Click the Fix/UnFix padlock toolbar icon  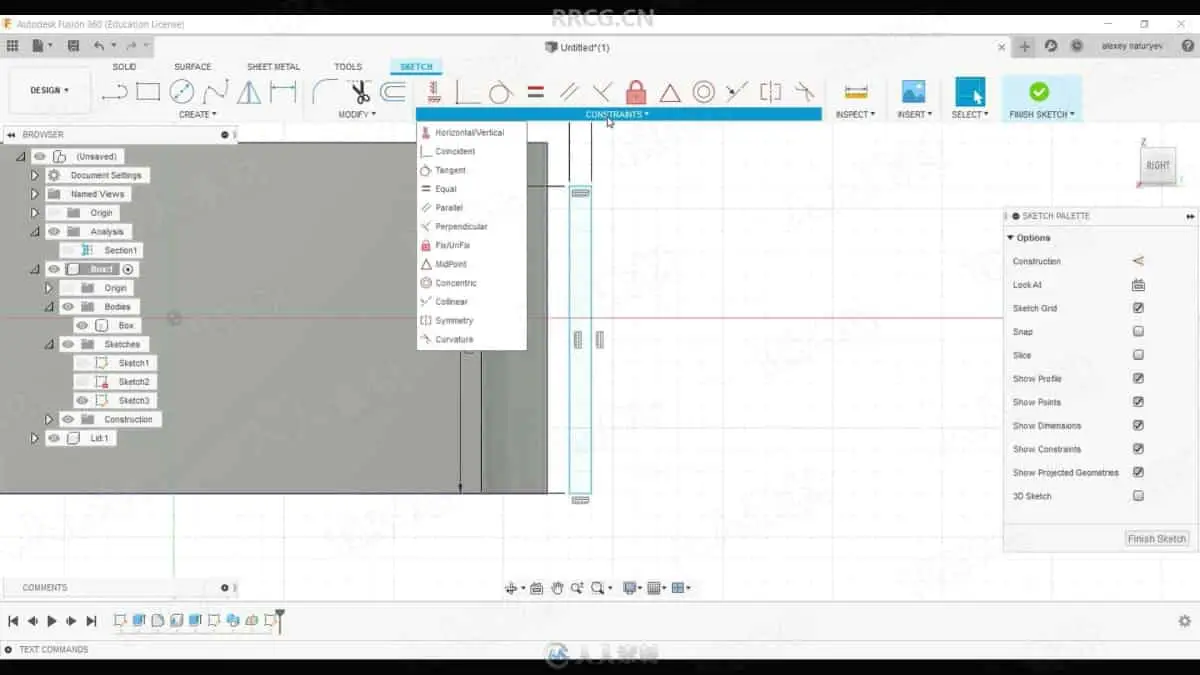pyautogui.click(x=636, y=93)
